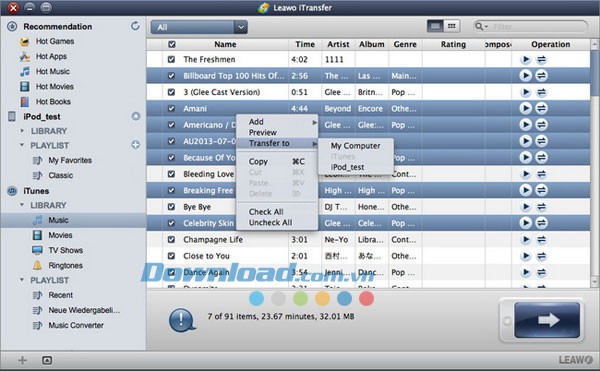The width and height of the screenshot is (600, 371).
Task: Transfer The Freshmen track icon
Action: [541, 59]
